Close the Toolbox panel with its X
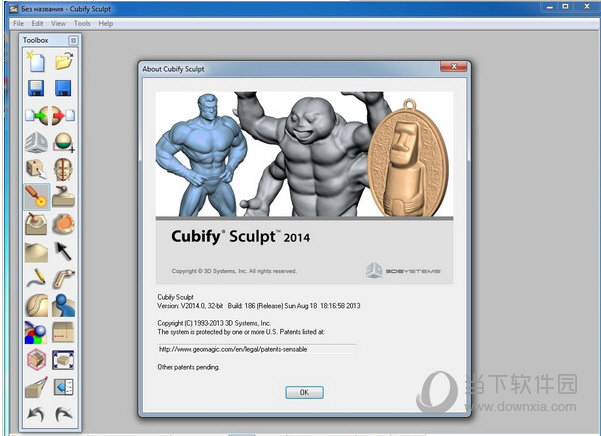Image resolution: width=601 pixels, height=436 pixels. coord(73,40)
